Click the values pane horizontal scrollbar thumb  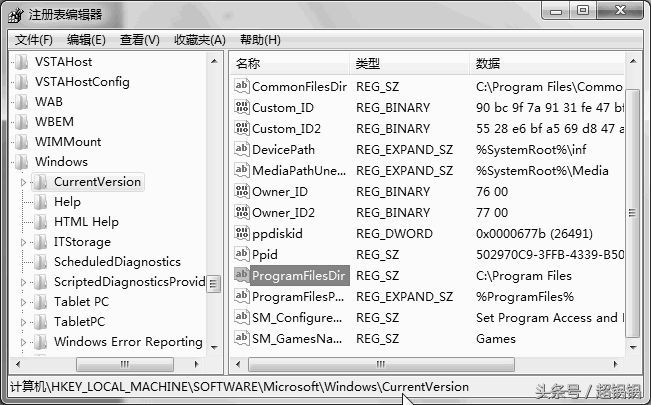tap(381, 364)
